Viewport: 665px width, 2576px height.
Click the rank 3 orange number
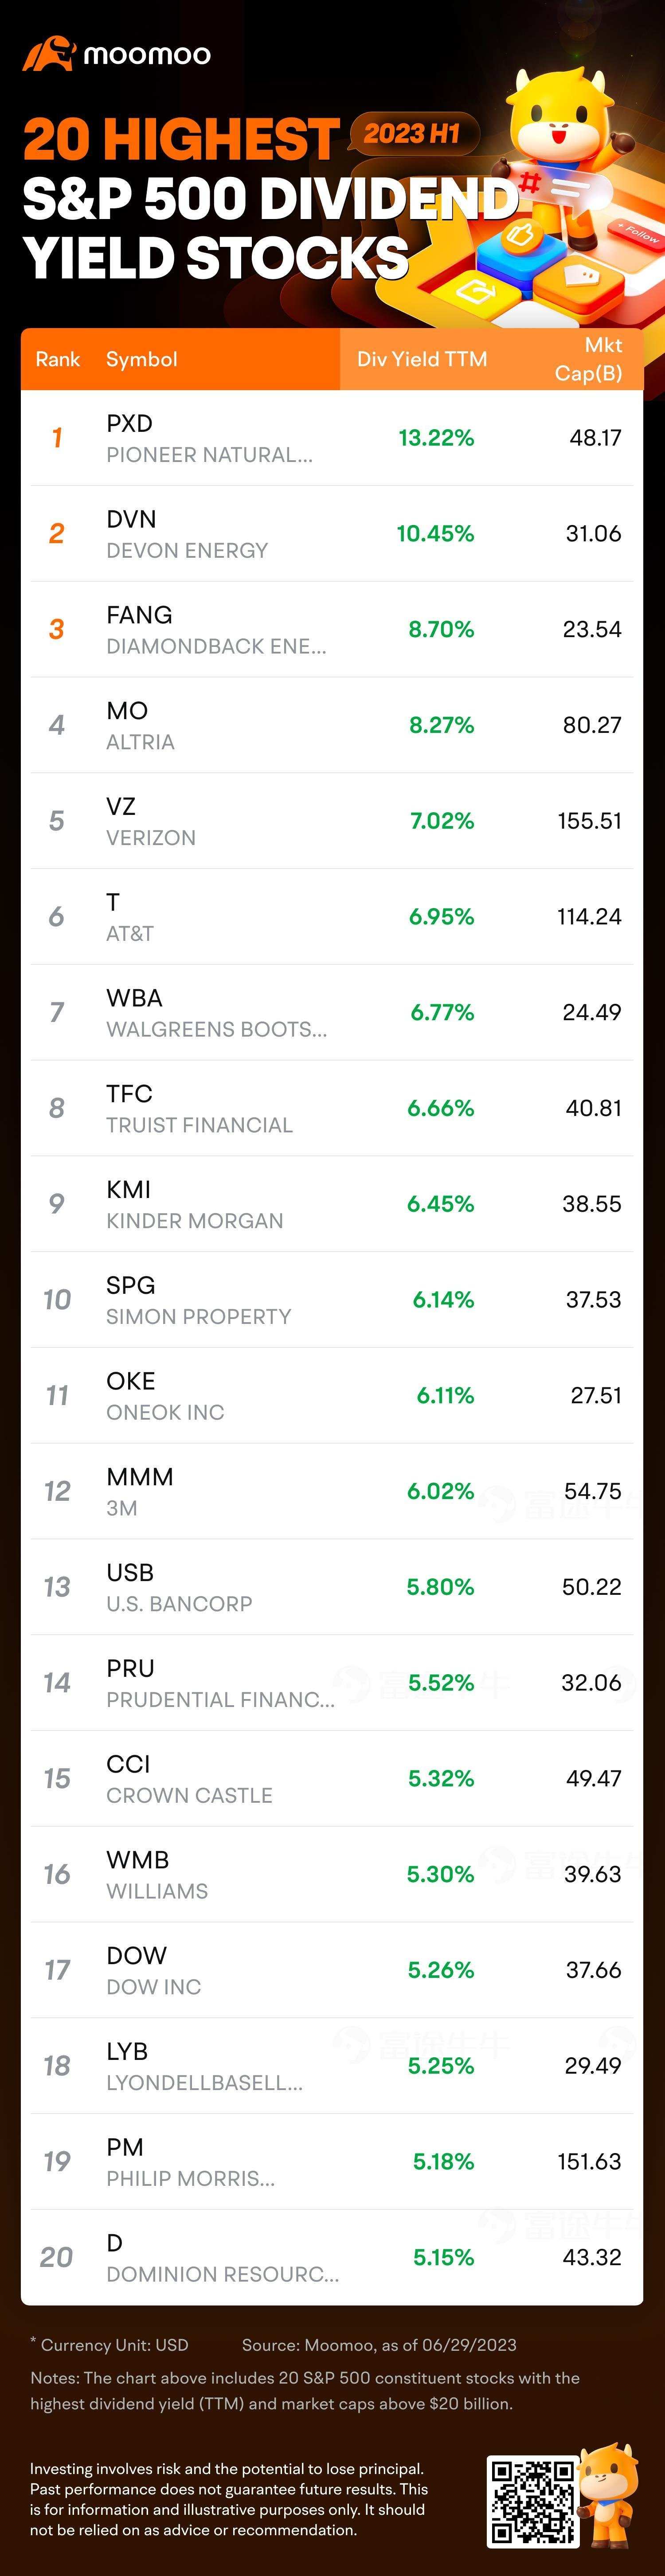[x=57, y=629]
